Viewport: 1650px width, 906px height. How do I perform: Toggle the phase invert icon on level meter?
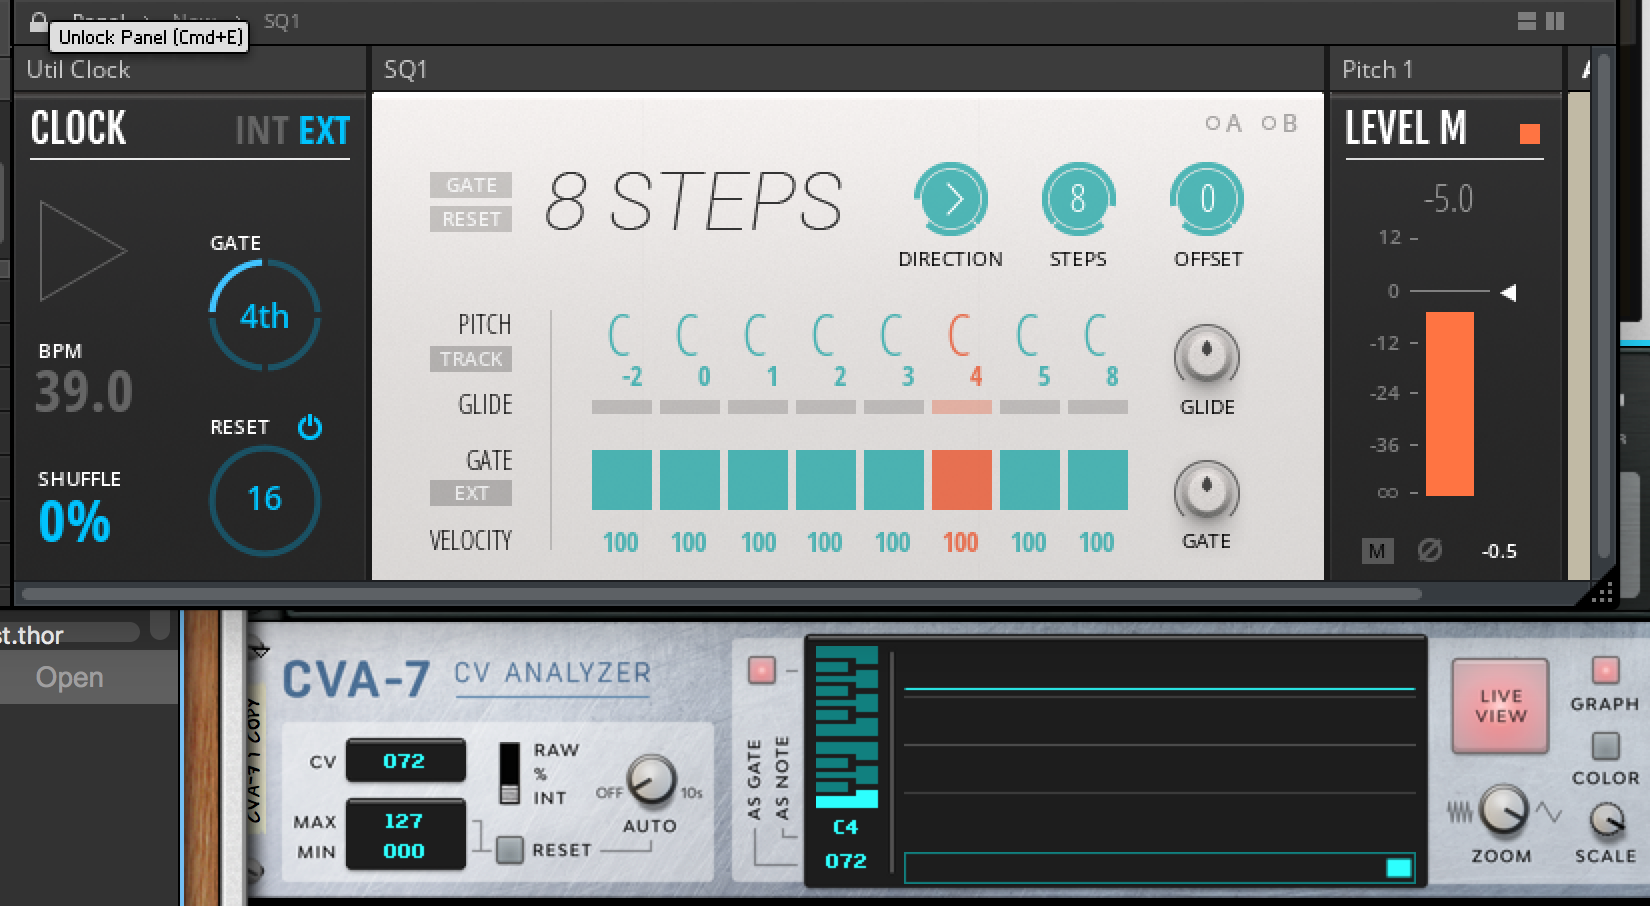[x=1430, y=550]
